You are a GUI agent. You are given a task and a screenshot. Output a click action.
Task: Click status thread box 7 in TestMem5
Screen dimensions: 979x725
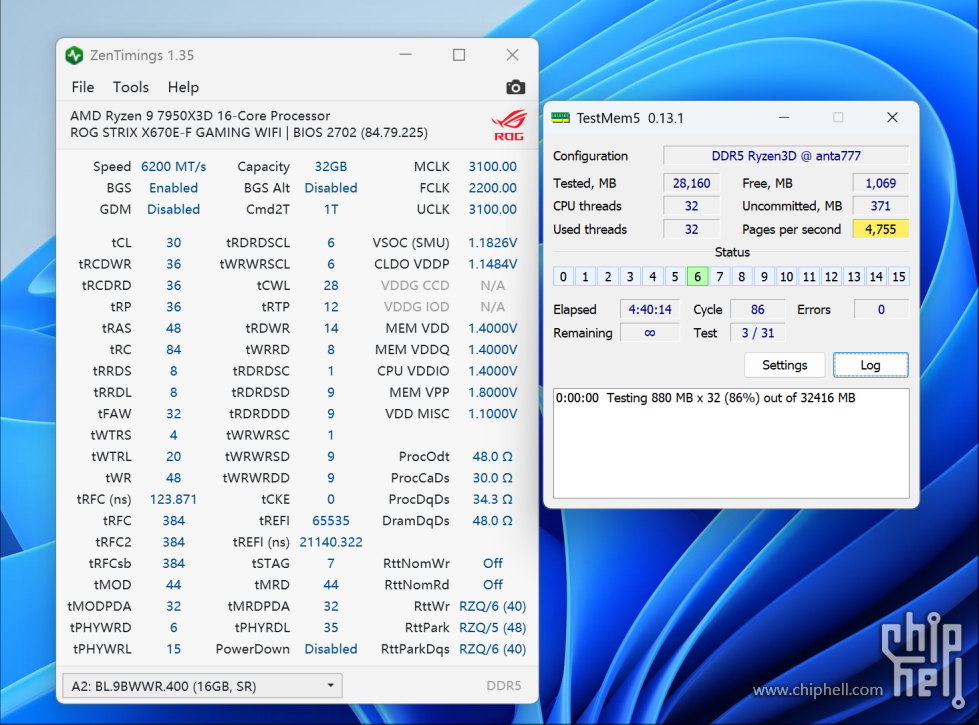point(719,277)
